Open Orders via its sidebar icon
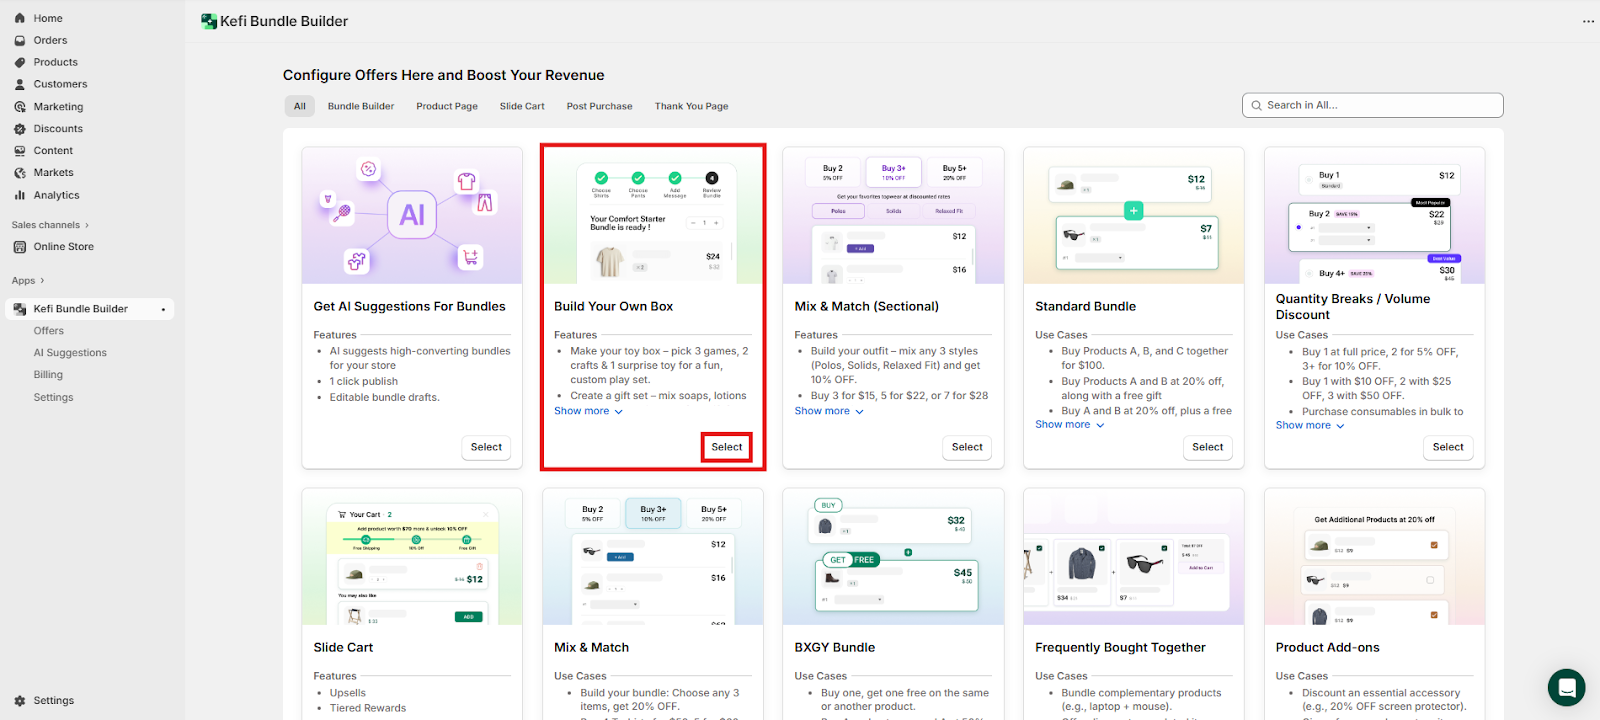 click(20, 41)
